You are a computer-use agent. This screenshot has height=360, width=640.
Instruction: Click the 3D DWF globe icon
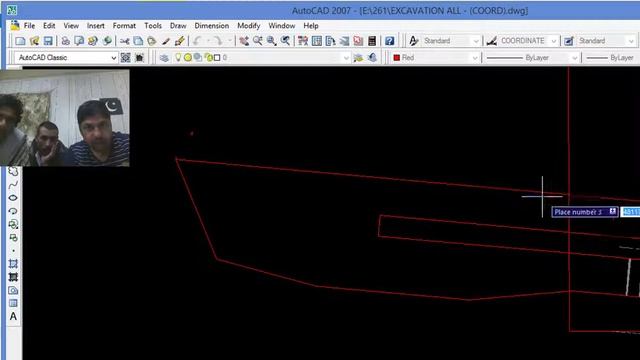click(x=107, y=41)
